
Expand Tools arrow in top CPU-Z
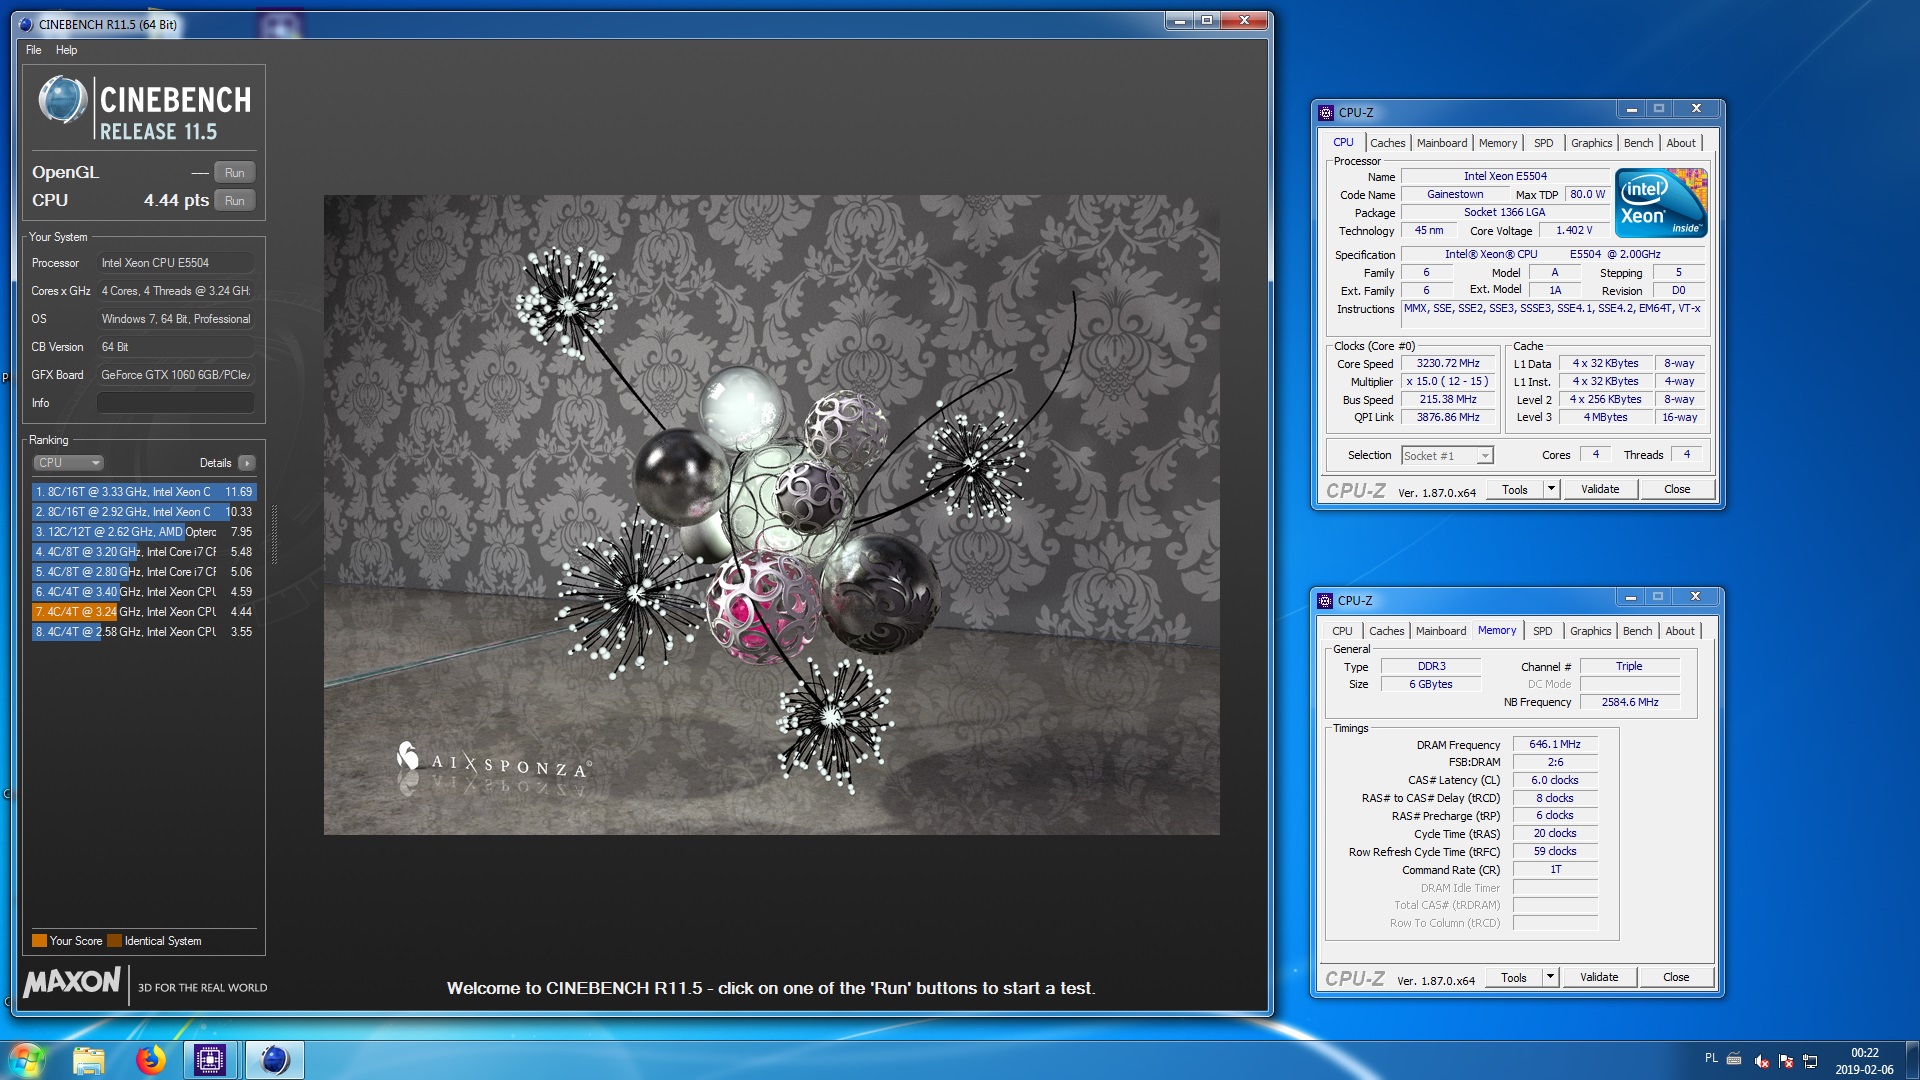tap(1551, 490)
